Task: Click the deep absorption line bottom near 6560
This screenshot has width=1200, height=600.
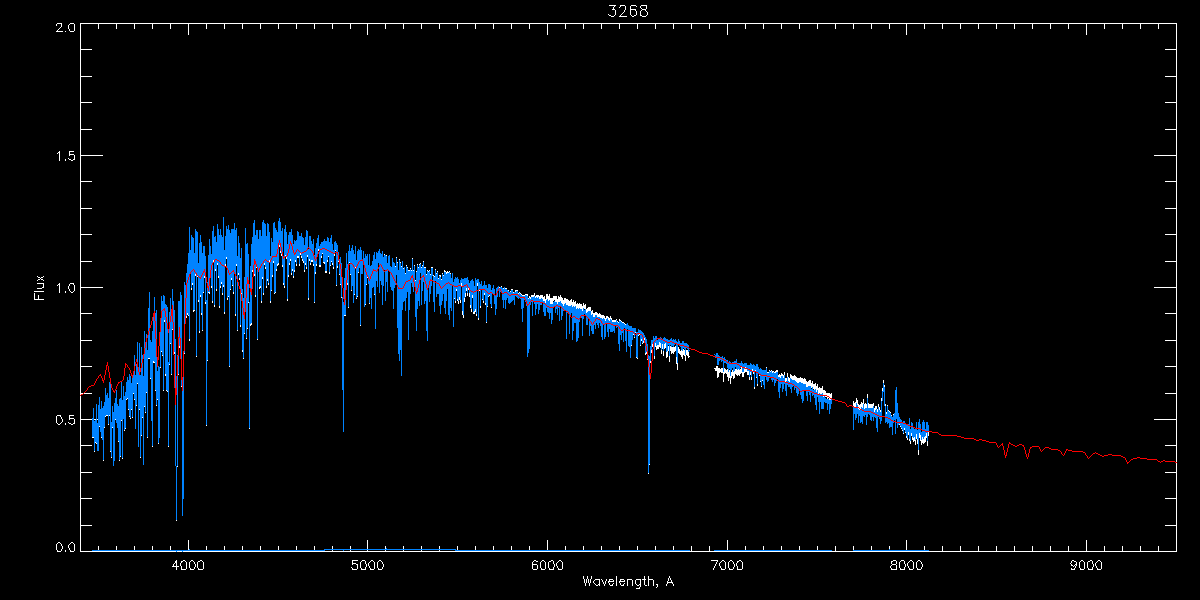Action: coord(648,468)
